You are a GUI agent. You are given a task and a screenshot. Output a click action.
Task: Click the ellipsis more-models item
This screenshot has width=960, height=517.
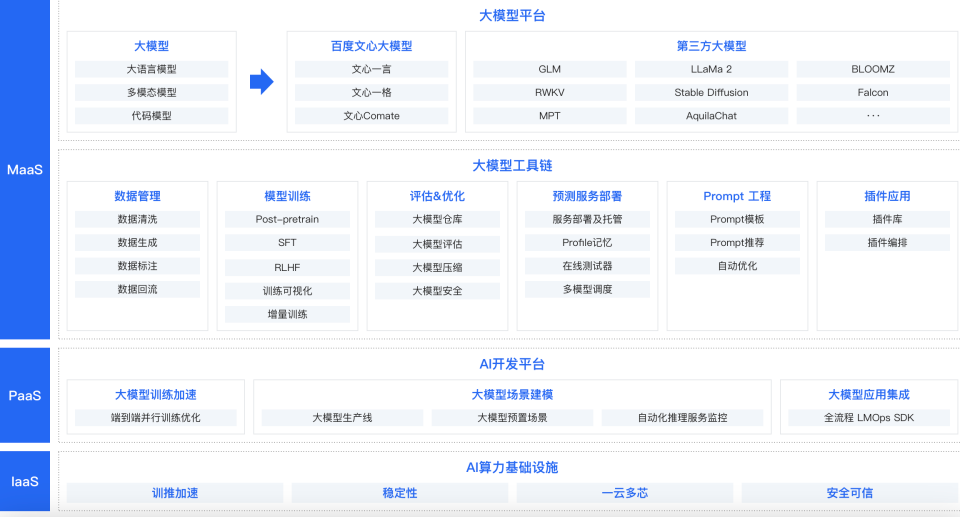coord(873,116)
